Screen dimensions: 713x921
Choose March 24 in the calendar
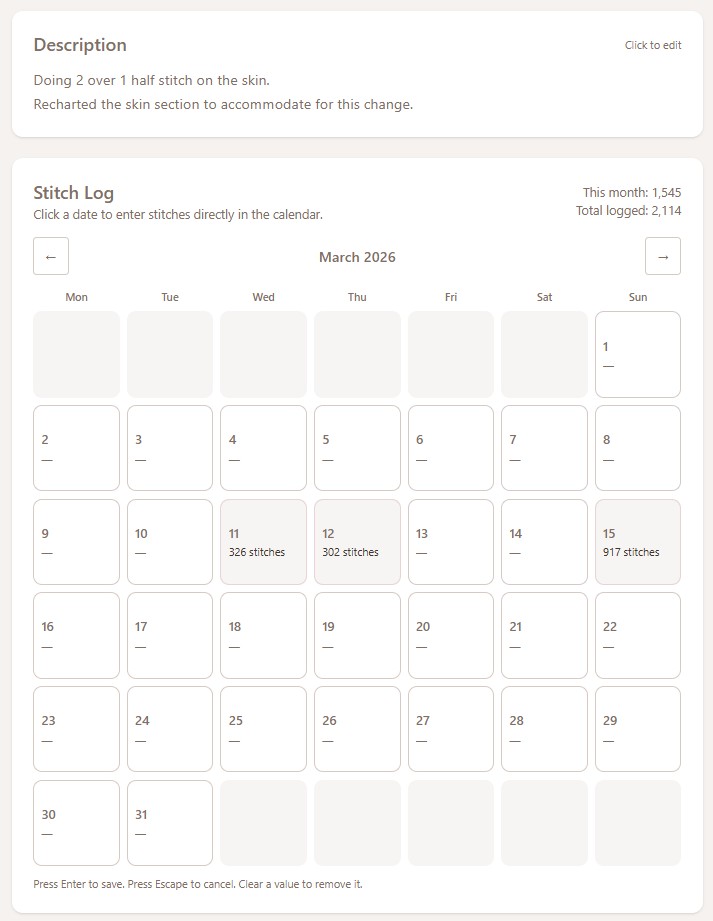(170, 729)
